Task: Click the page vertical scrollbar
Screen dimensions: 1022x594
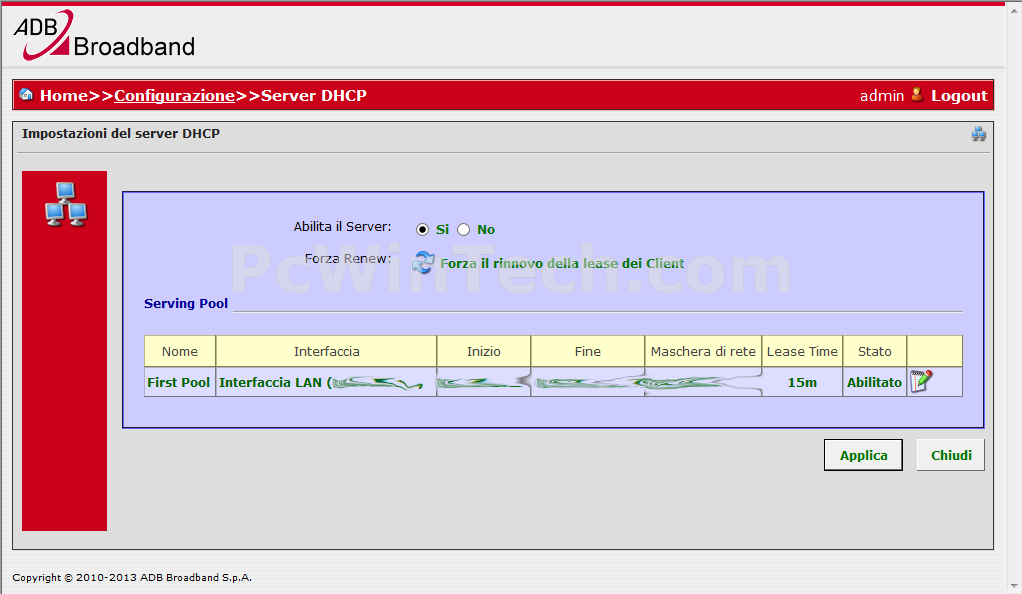Action: point(1014,297)
